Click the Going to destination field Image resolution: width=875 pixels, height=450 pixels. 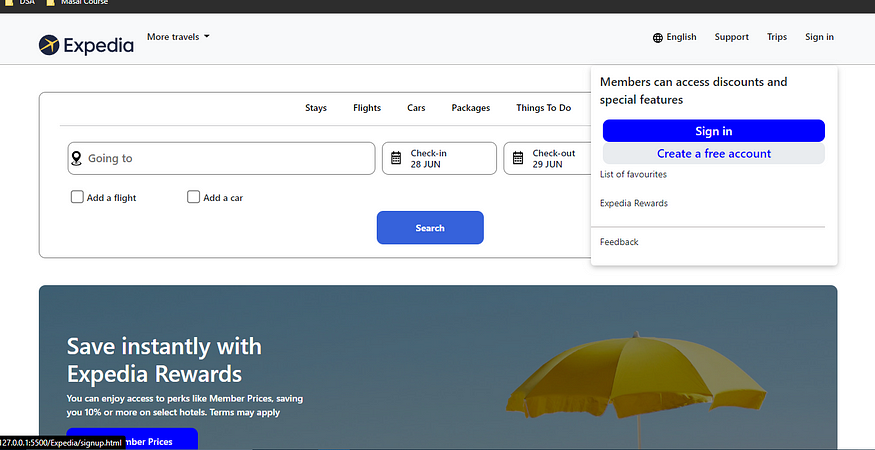[222, 159]
